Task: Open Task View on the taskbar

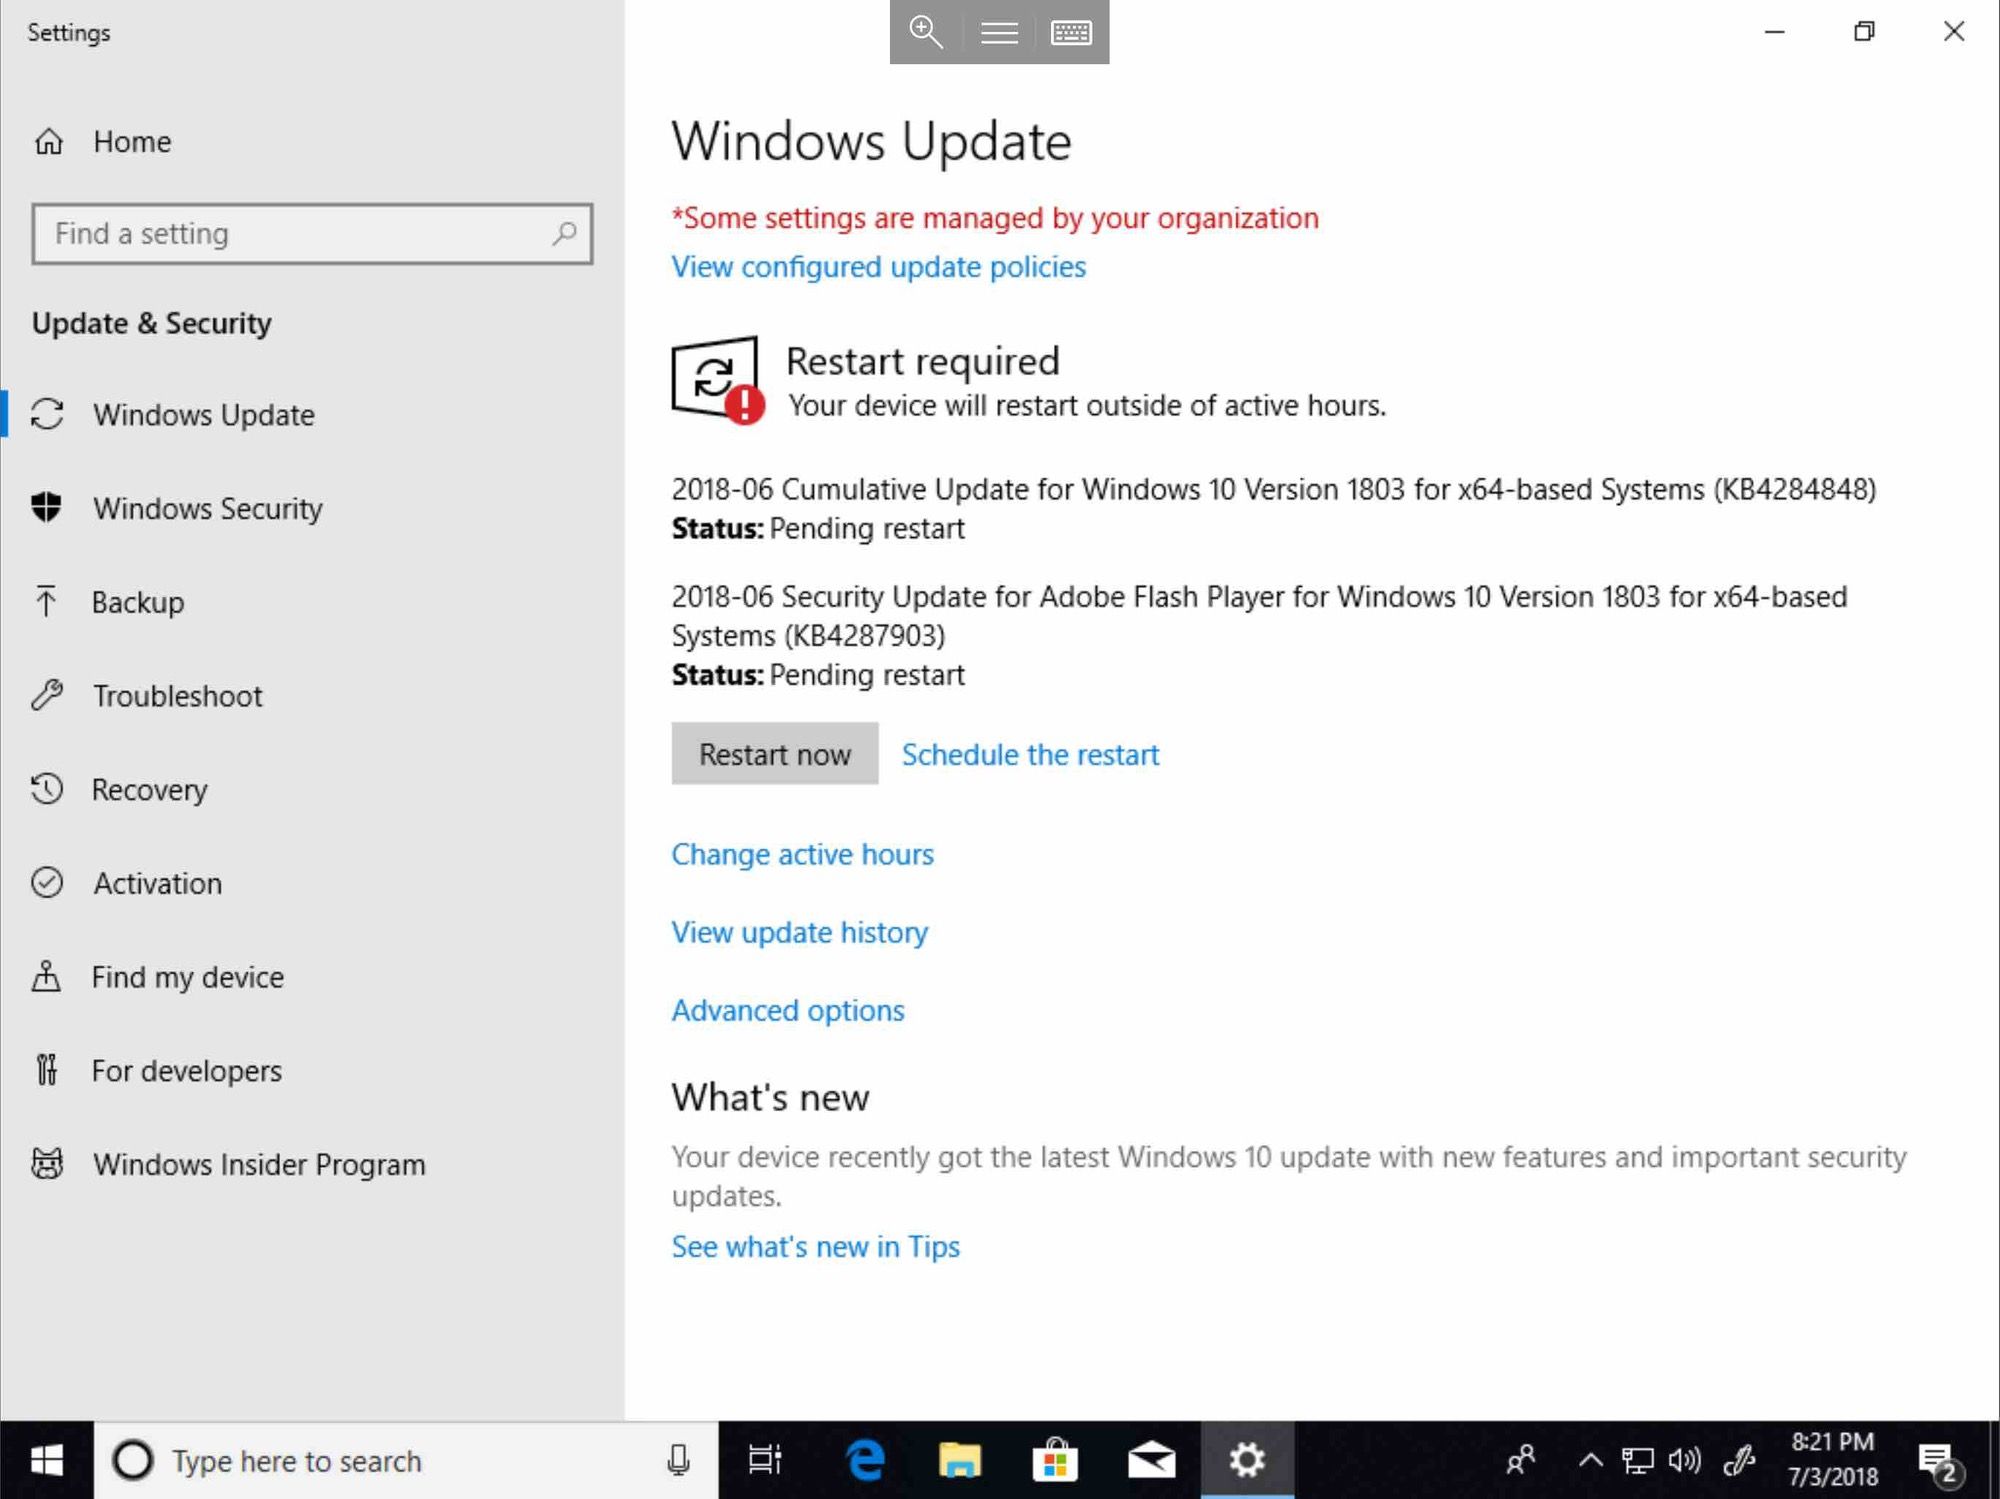Action: [765, 1461]
